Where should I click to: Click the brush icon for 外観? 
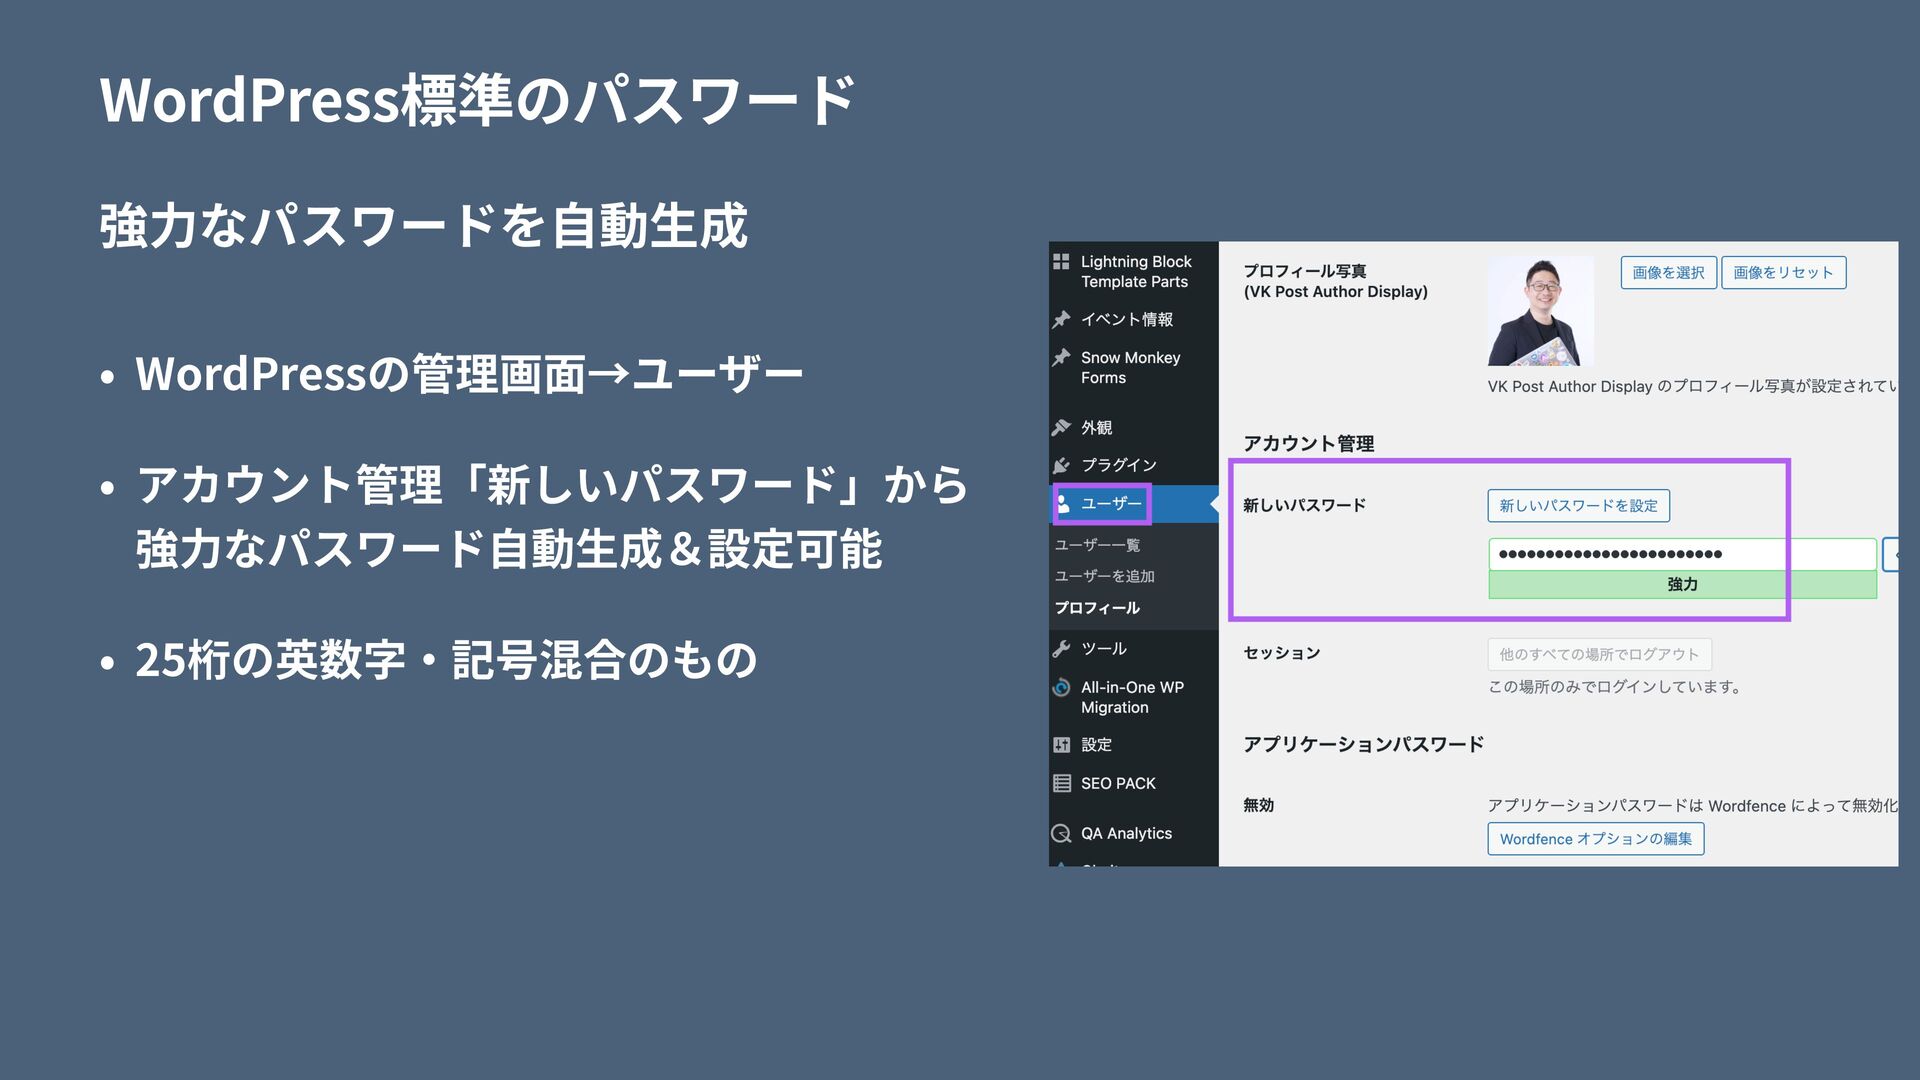1061,428
